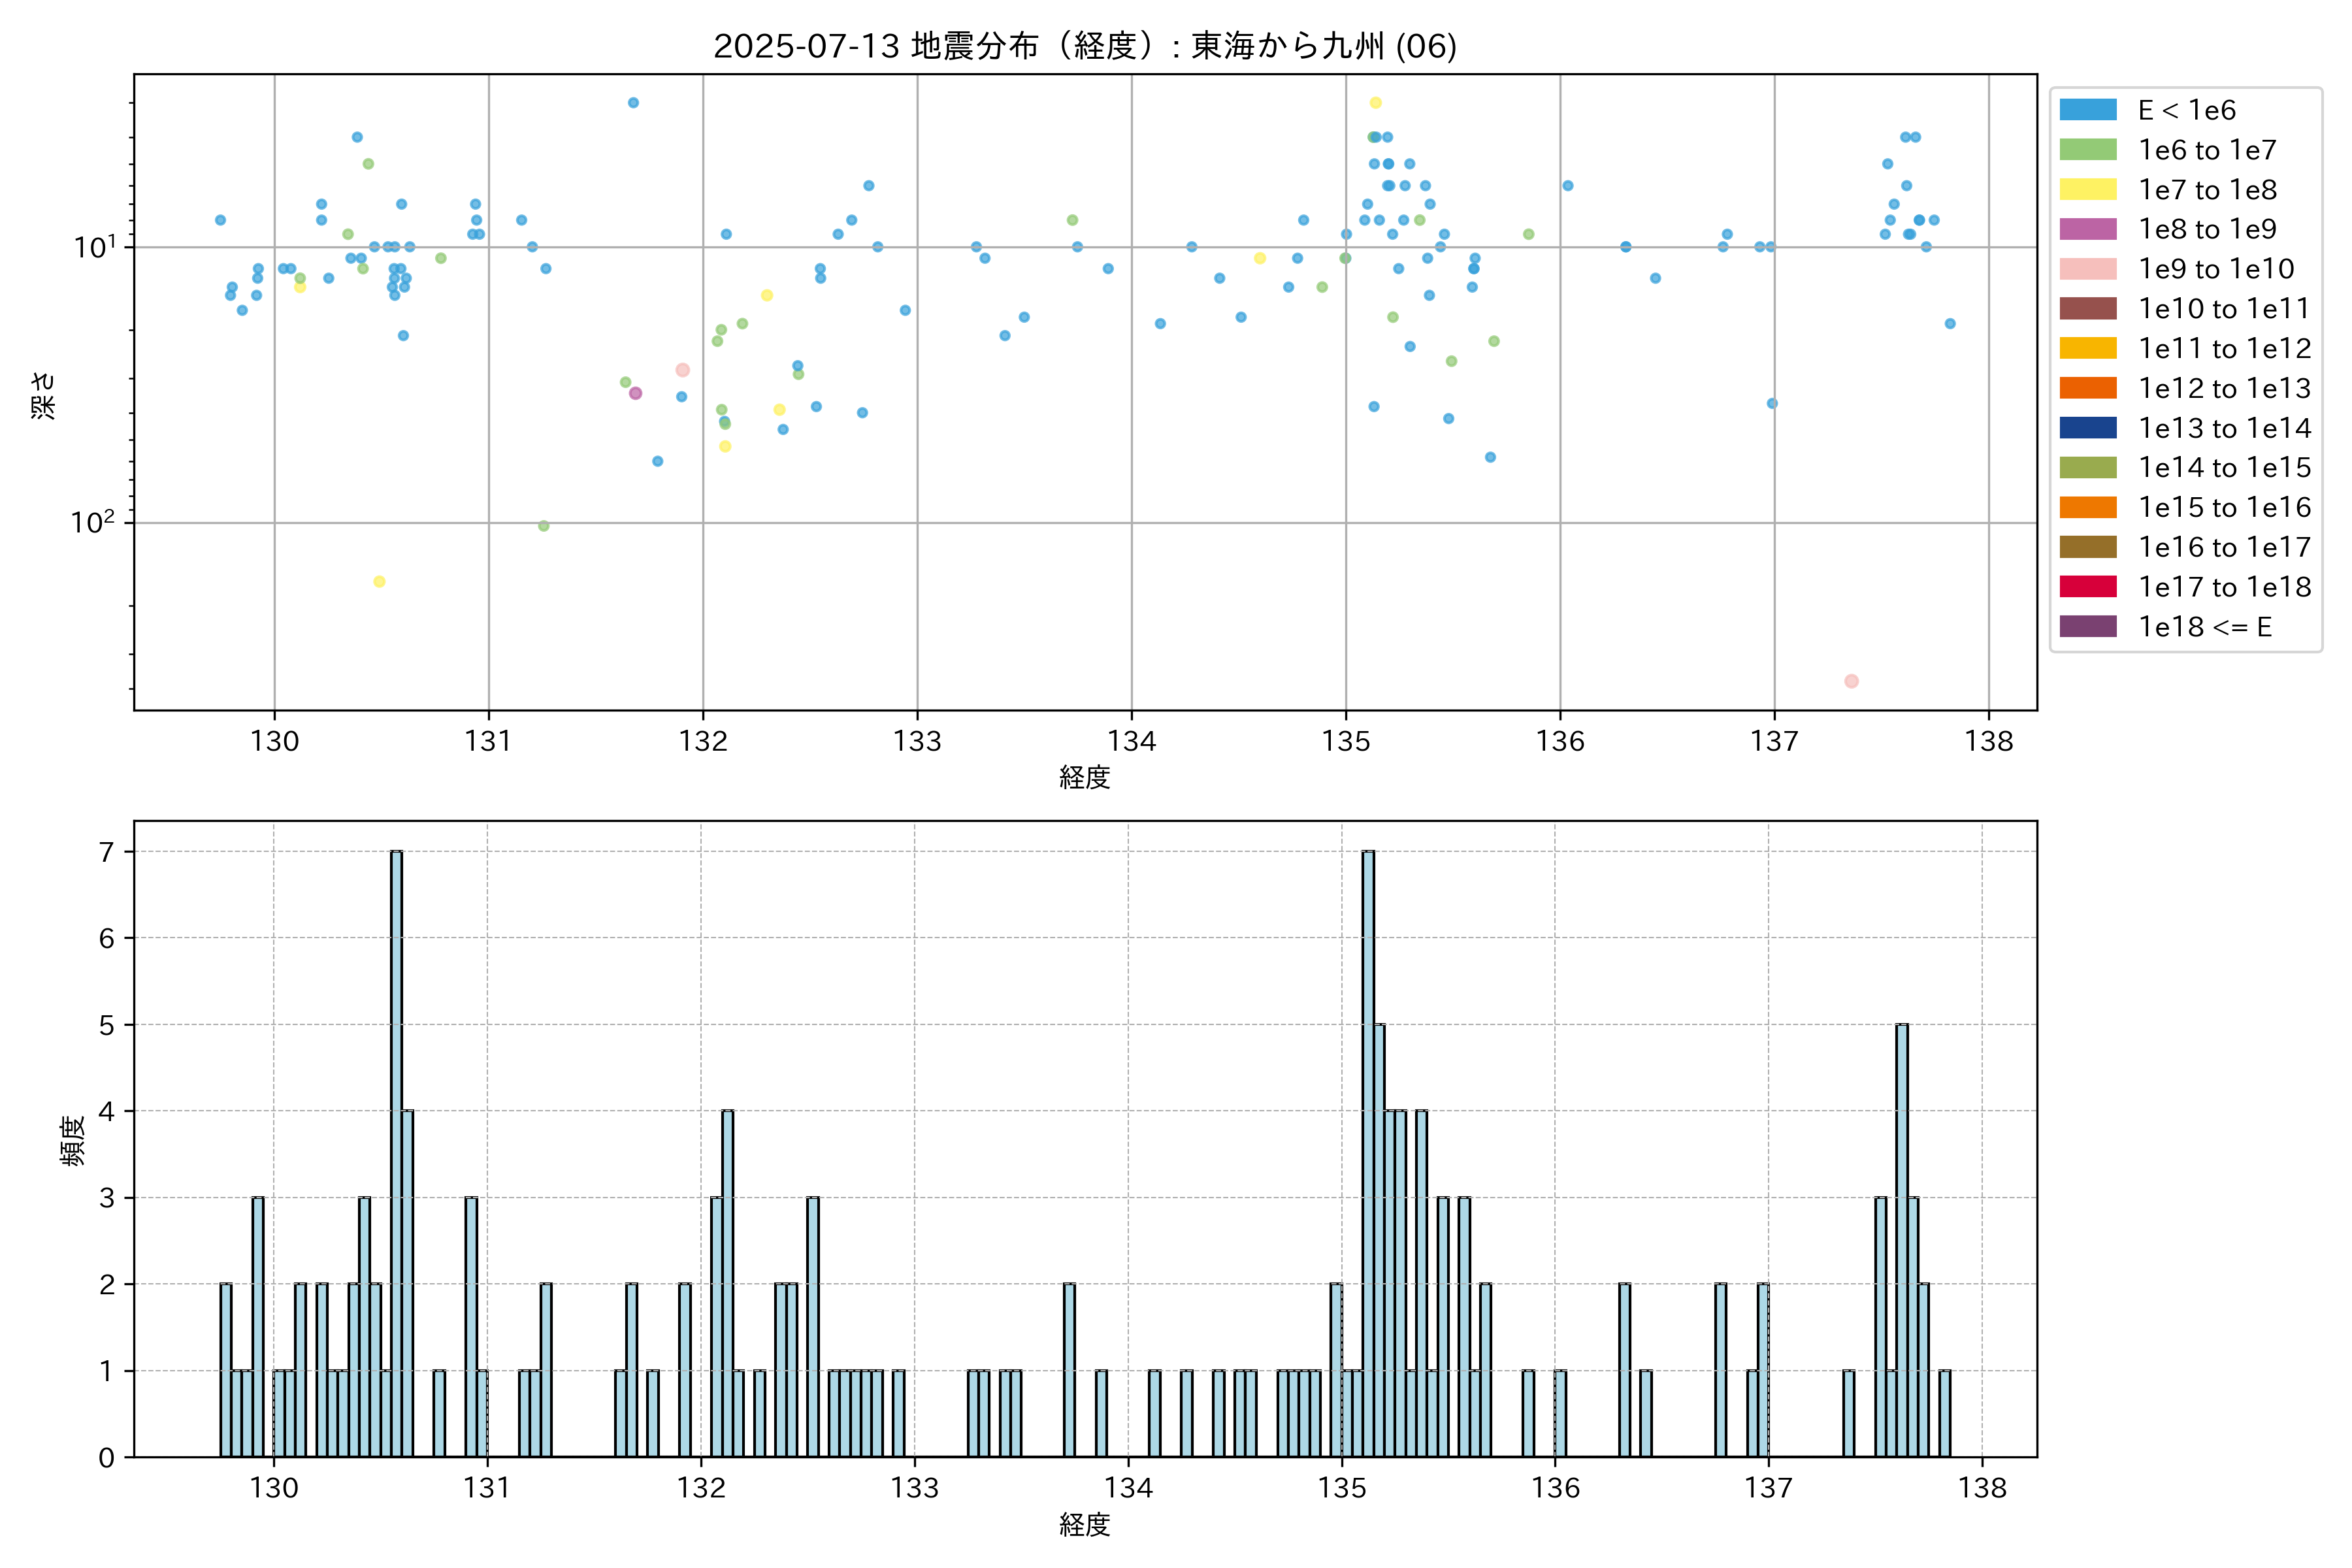Click the pink 1e9 to 1e10 swatch
This screenshot has width=2352, height=1568.
click(2087, 269)
